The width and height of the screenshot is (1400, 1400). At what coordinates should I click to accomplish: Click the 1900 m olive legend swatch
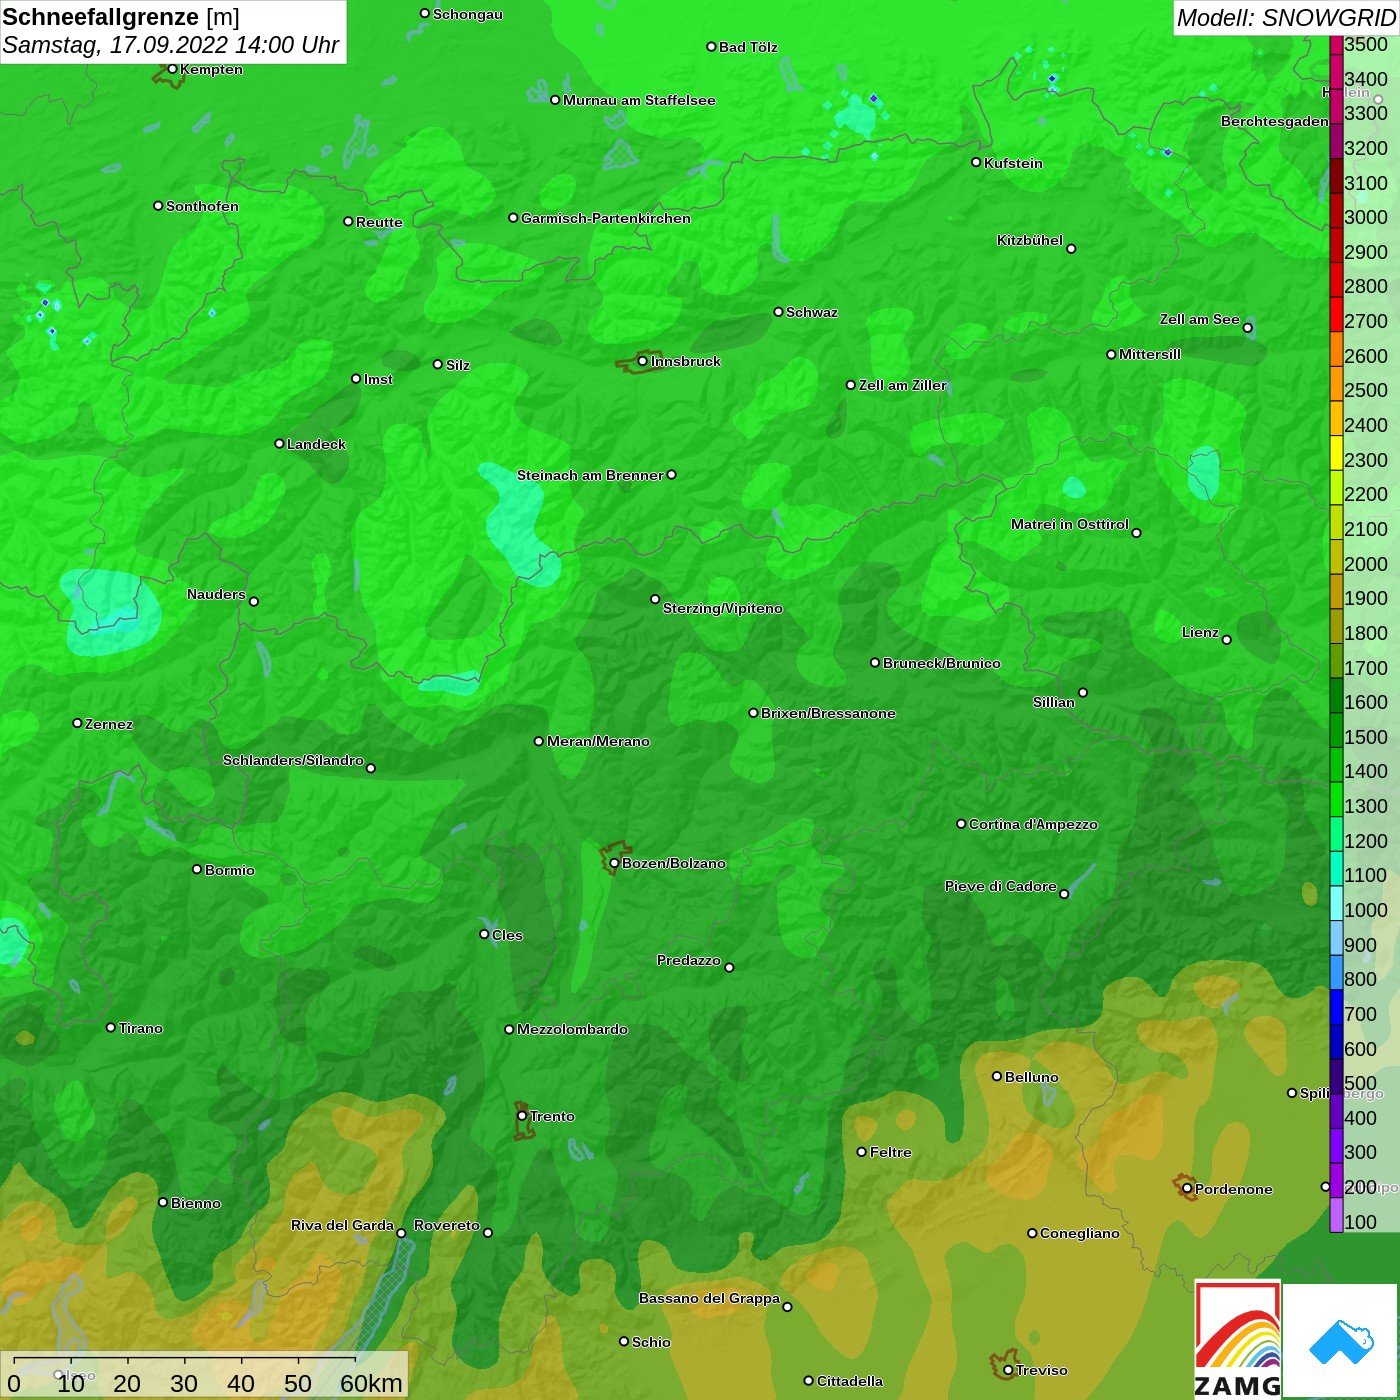(x=1336, y=591)
